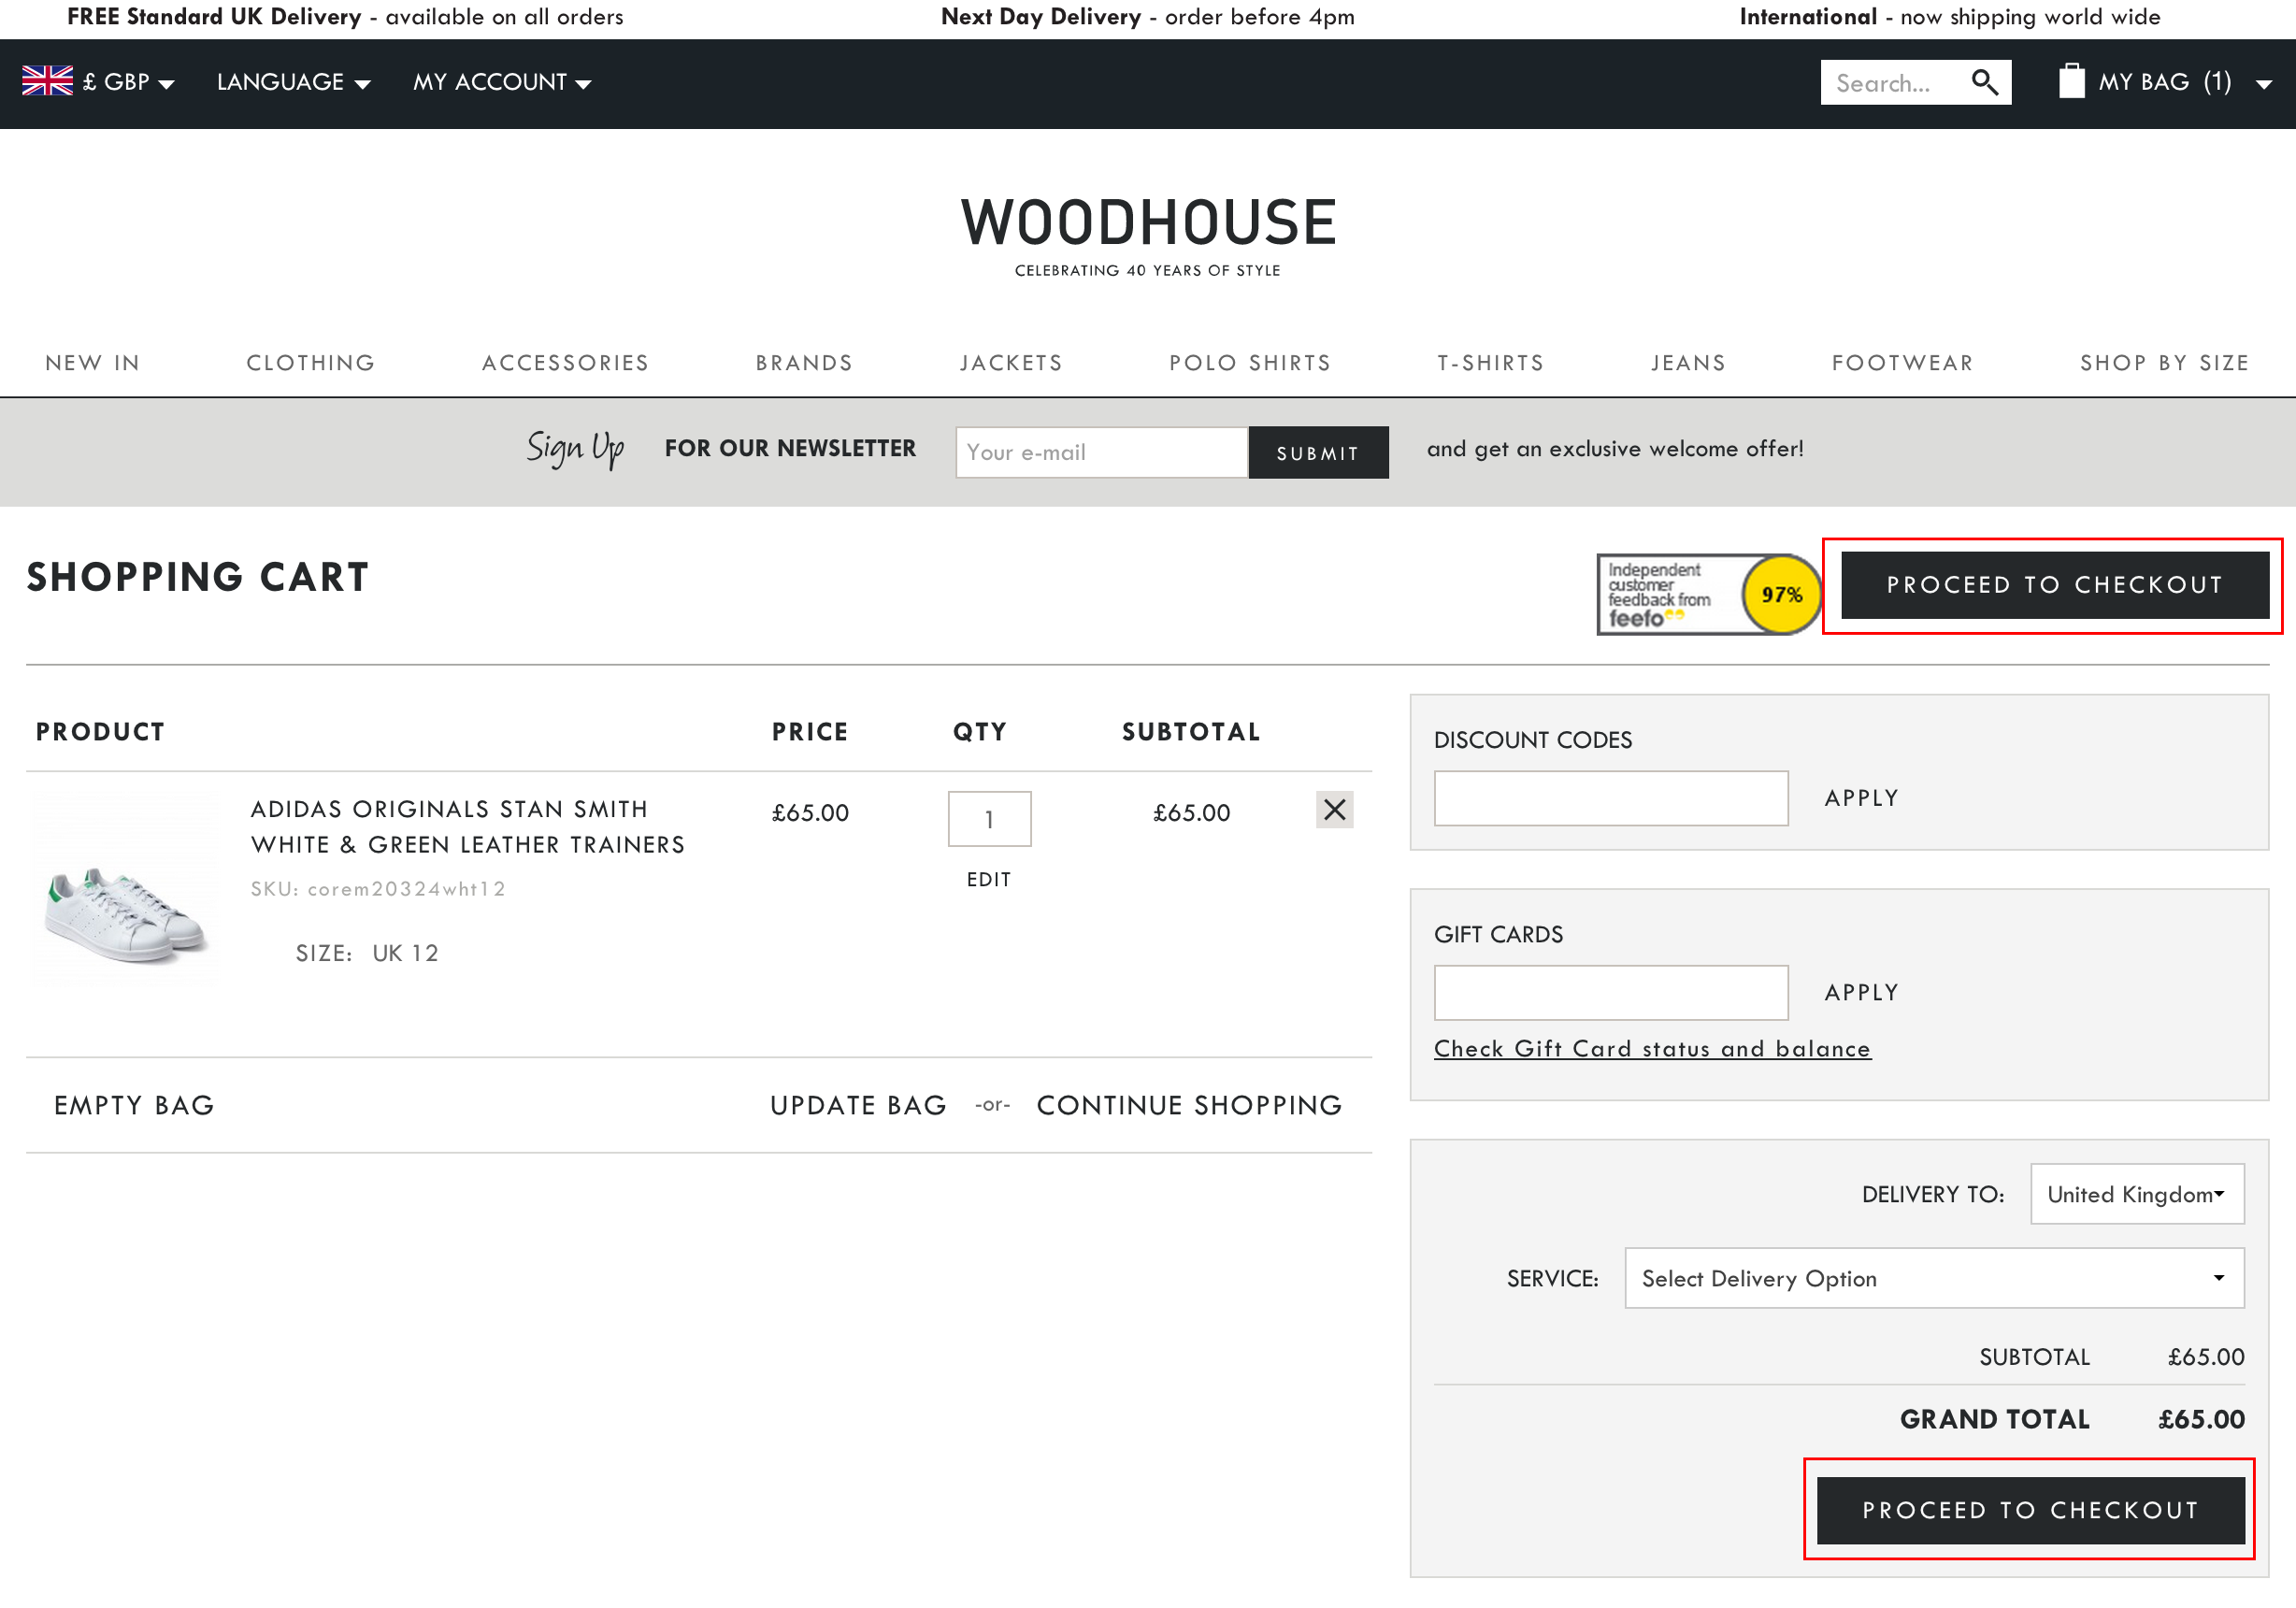This screenshot has width=2296, height=1608.
Task: Click the Stan Smith trainers thumbnail
Action: [126, 892]
